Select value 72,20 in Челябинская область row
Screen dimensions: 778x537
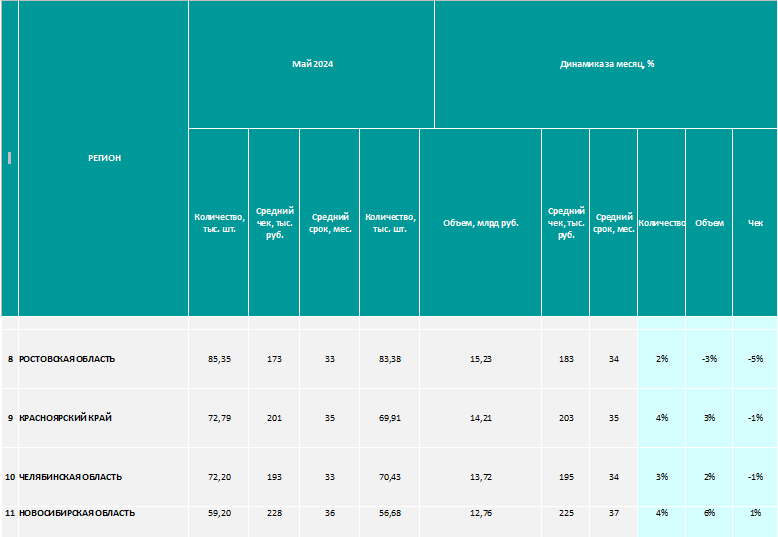click(x=219, y=477)
